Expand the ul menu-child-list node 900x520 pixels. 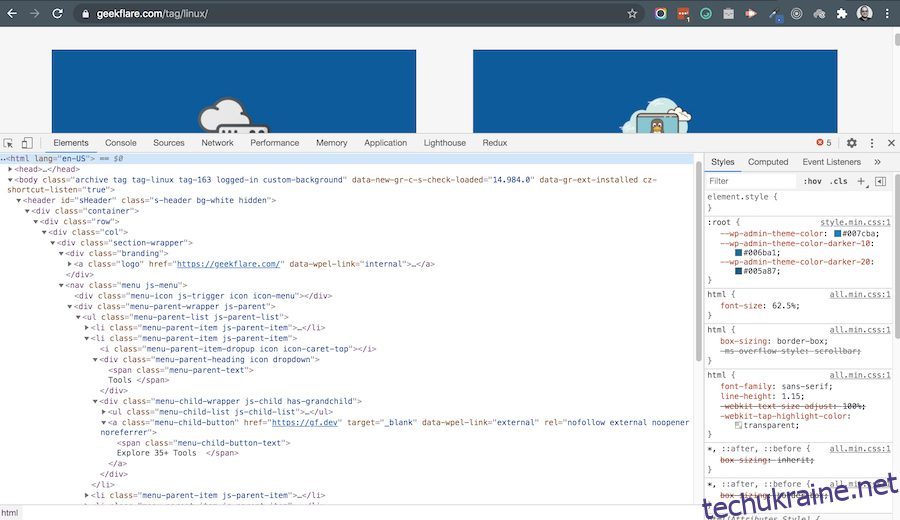click(104, 412)
